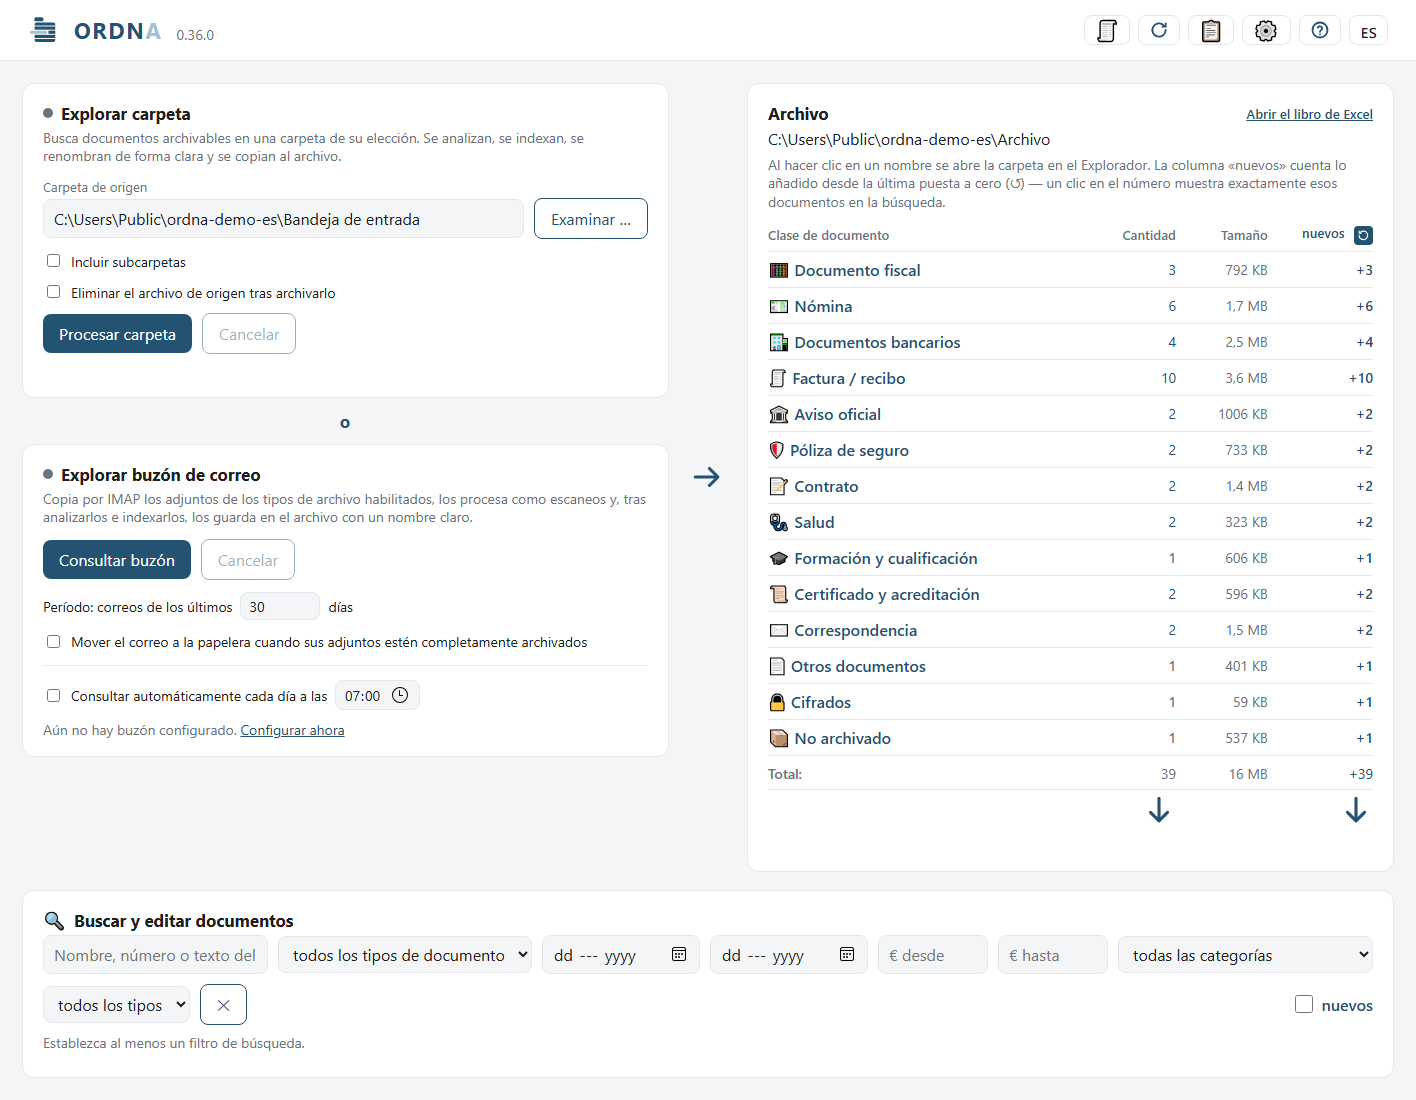Click the Contrato icon
The height and width of the screenshot is (1100, 1416).
tap(779, 486)
